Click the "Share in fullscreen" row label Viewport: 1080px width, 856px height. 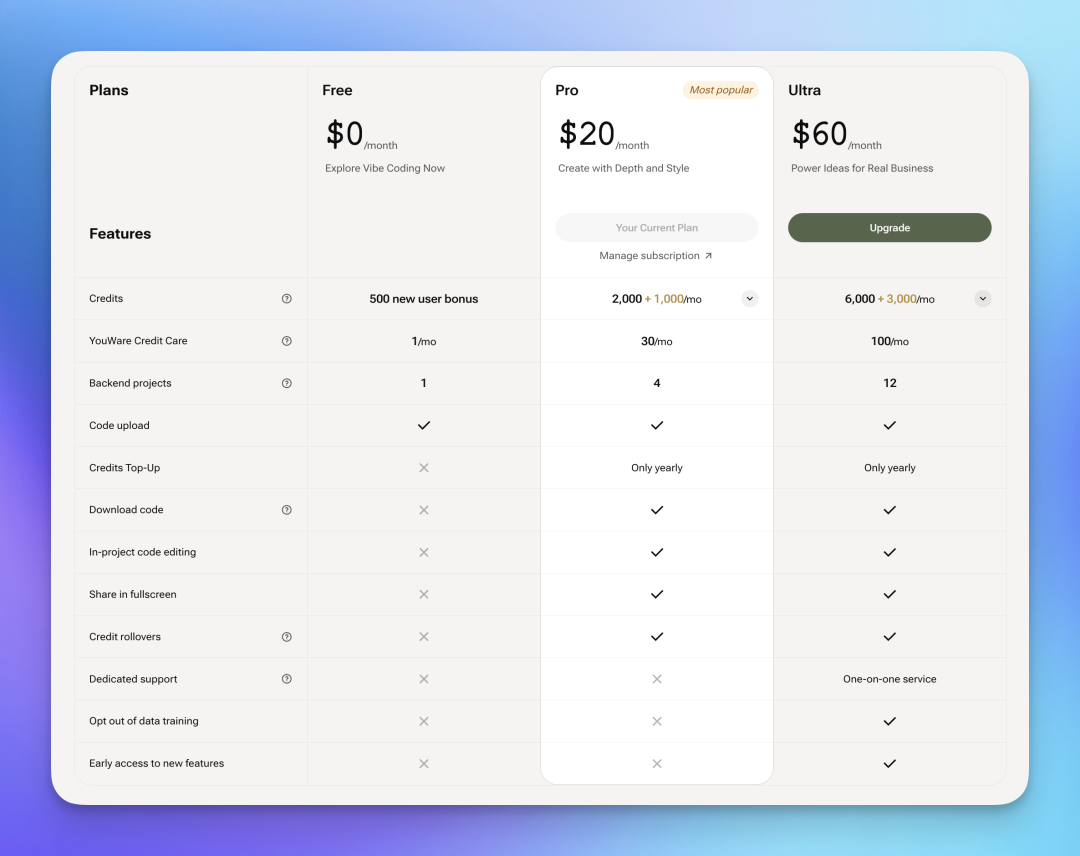(x=133, y=594)
